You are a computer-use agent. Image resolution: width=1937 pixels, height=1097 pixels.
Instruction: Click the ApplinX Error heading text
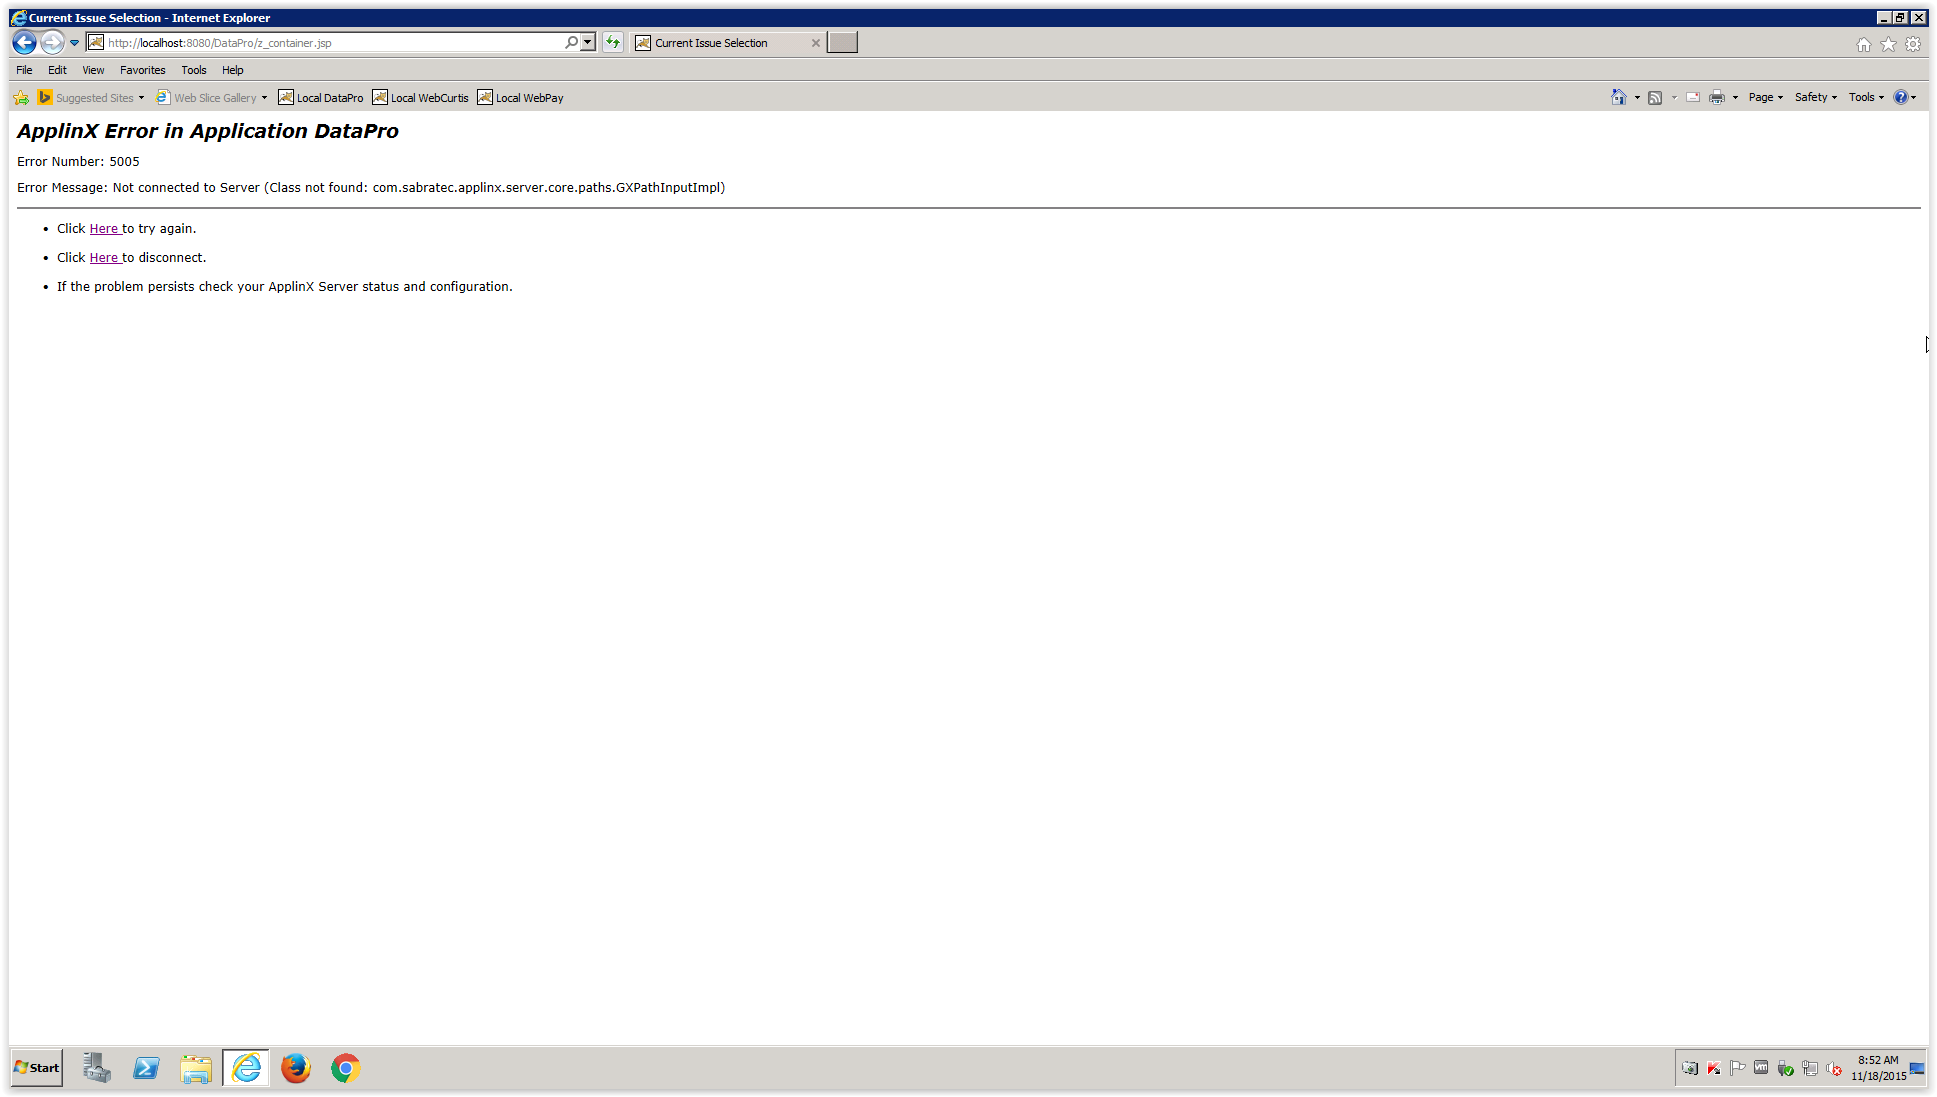(208, 131)
